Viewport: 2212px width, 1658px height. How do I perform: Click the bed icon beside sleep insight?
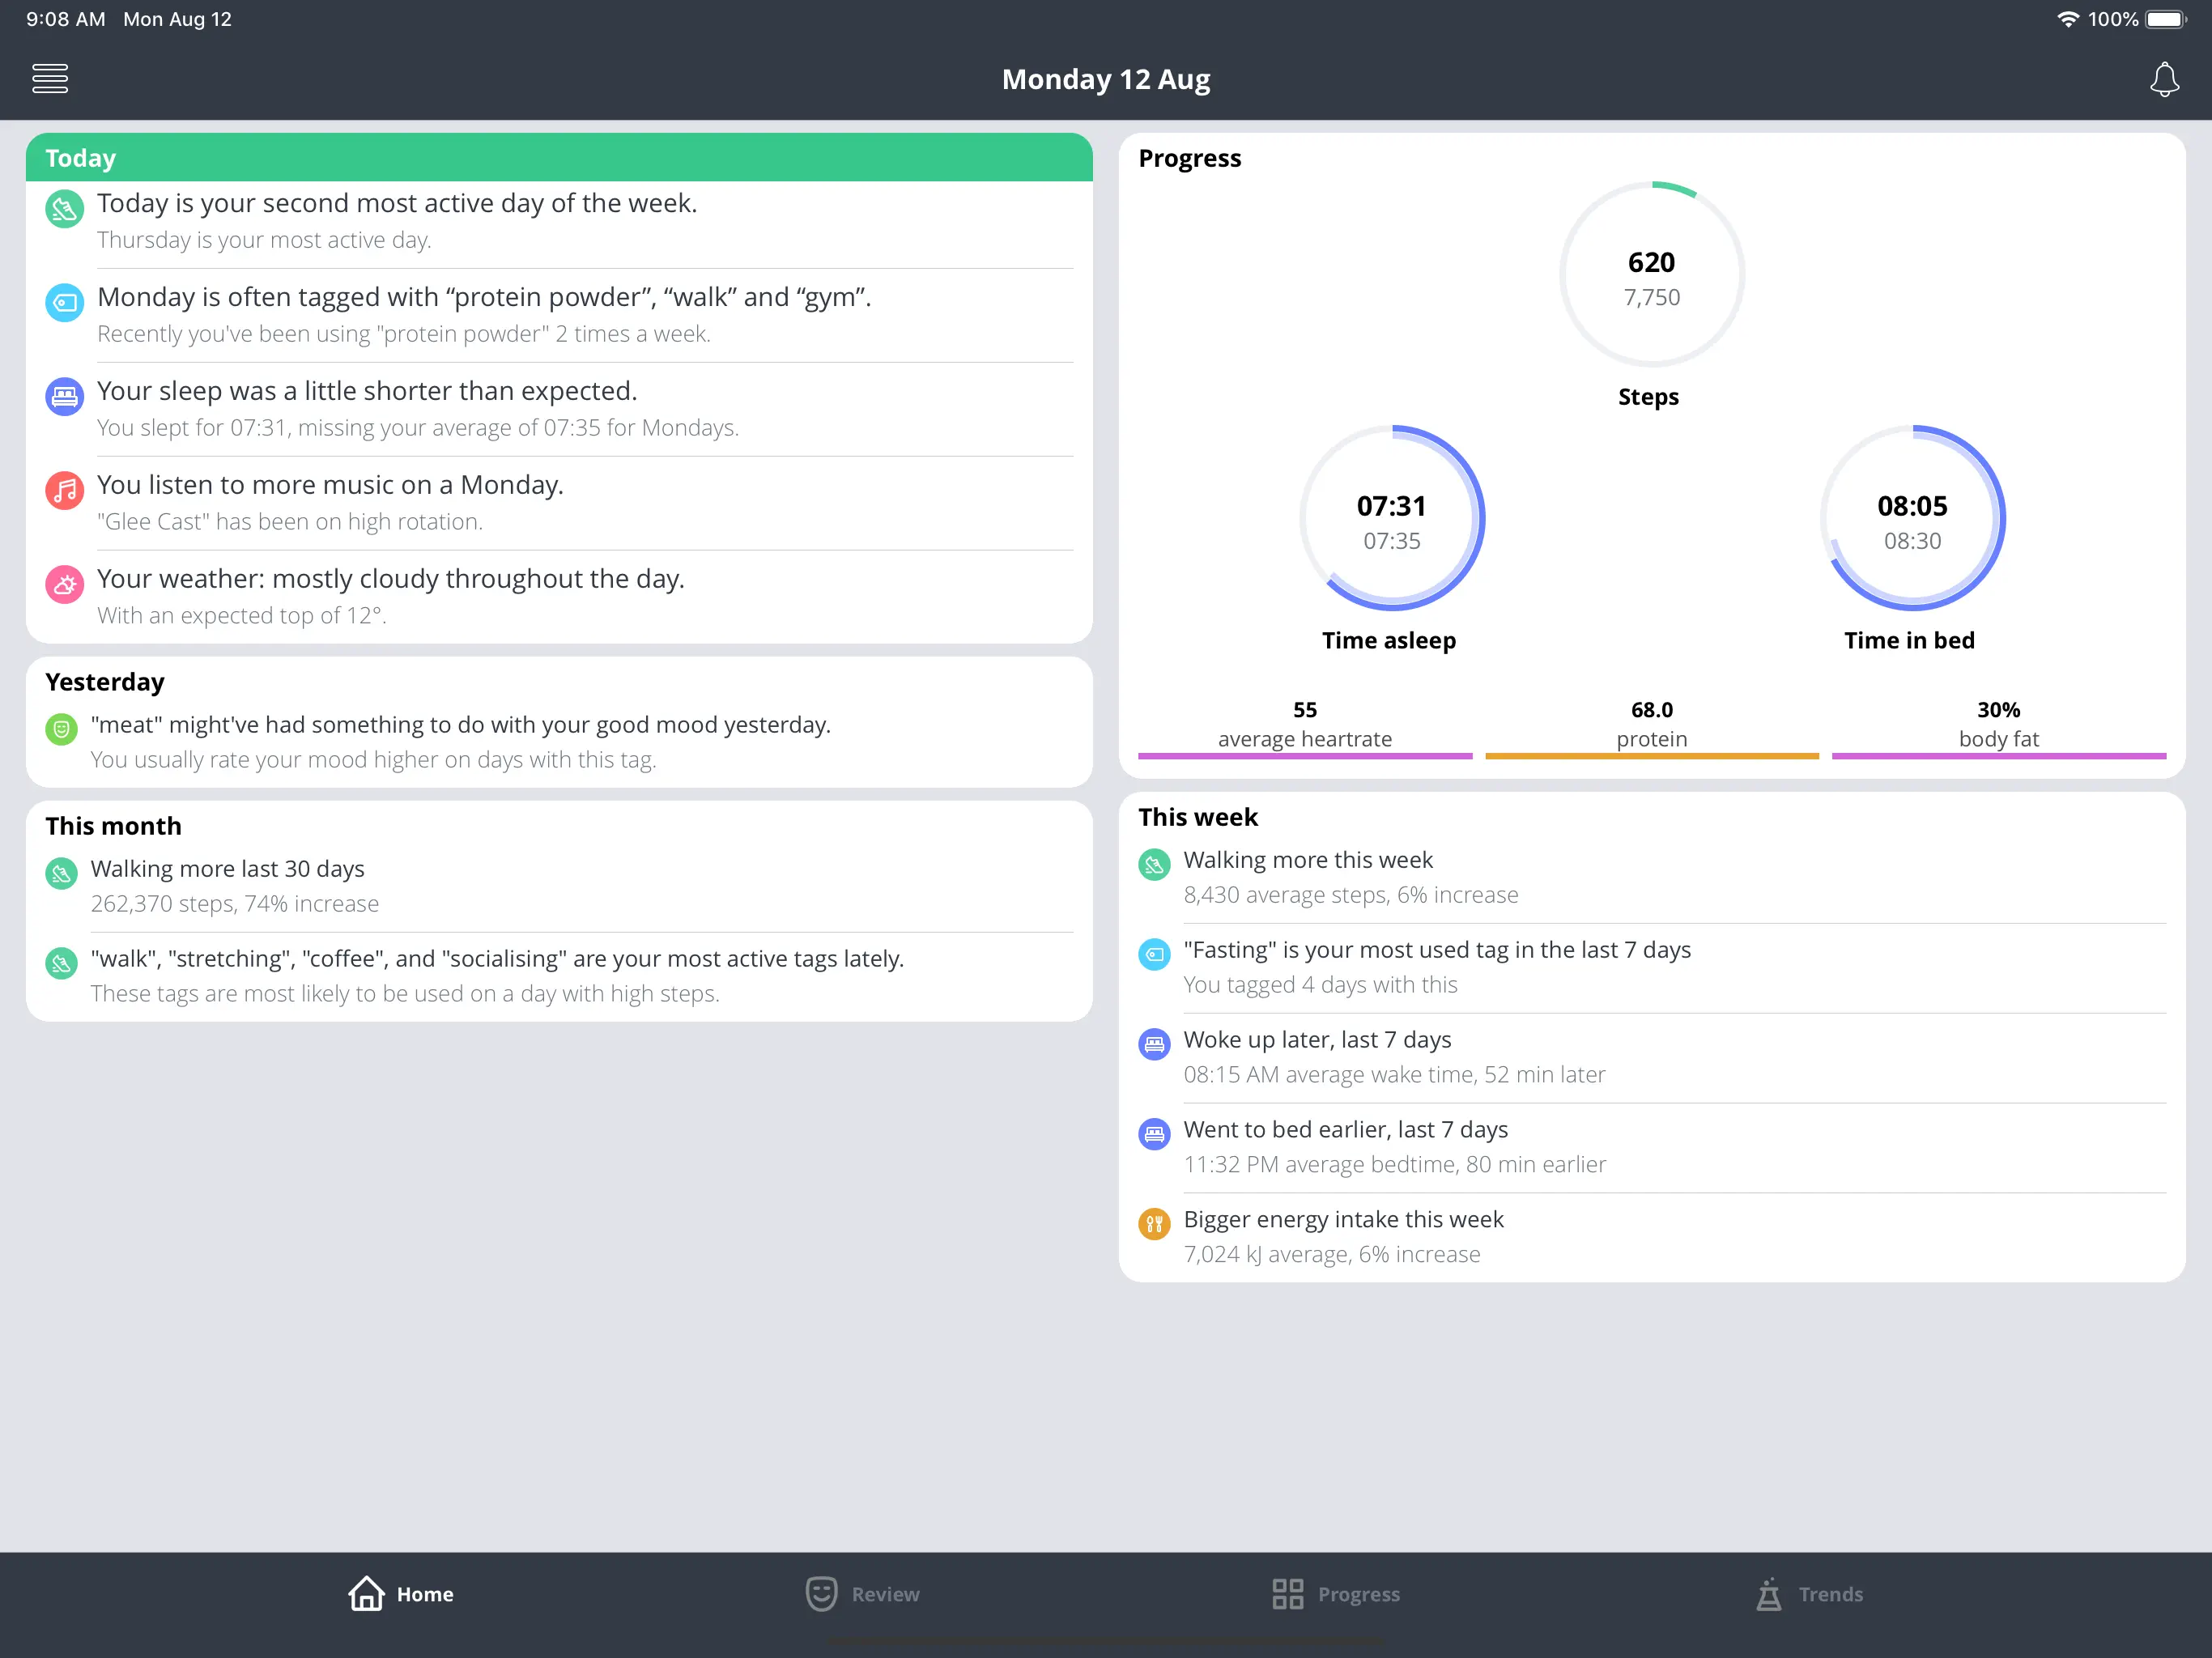pos(65,397)
